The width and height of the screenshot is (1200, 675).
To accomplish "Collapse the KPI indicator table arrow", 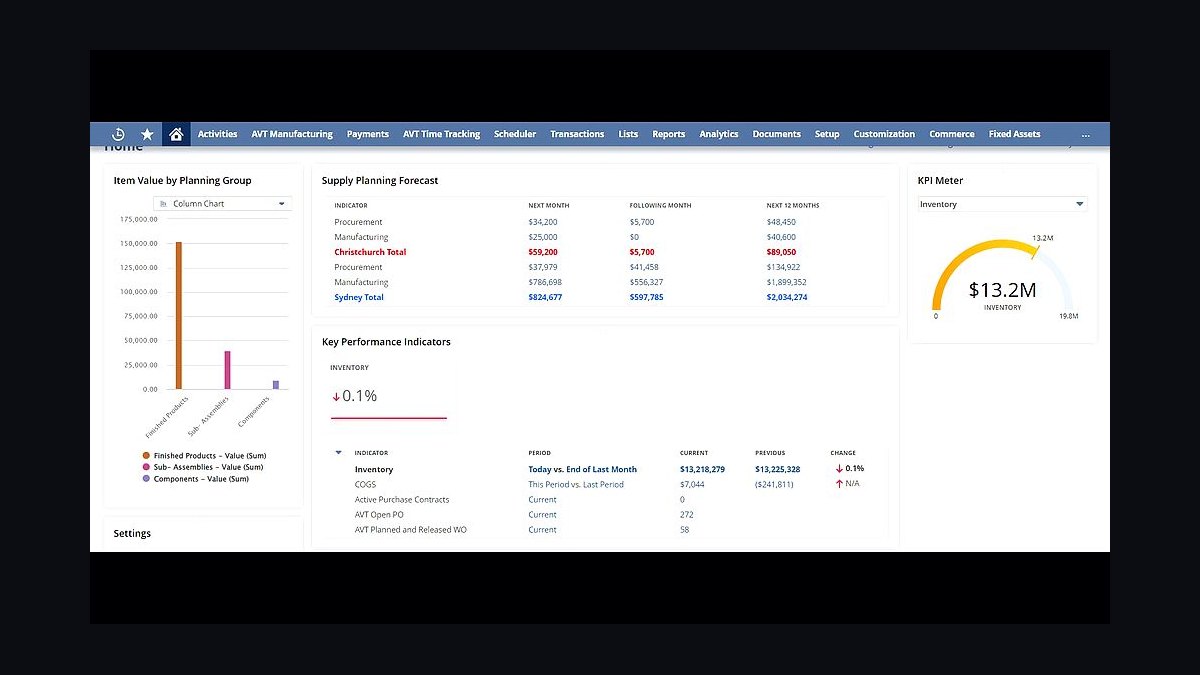I will pyautogui.click(x=338, y=453).
